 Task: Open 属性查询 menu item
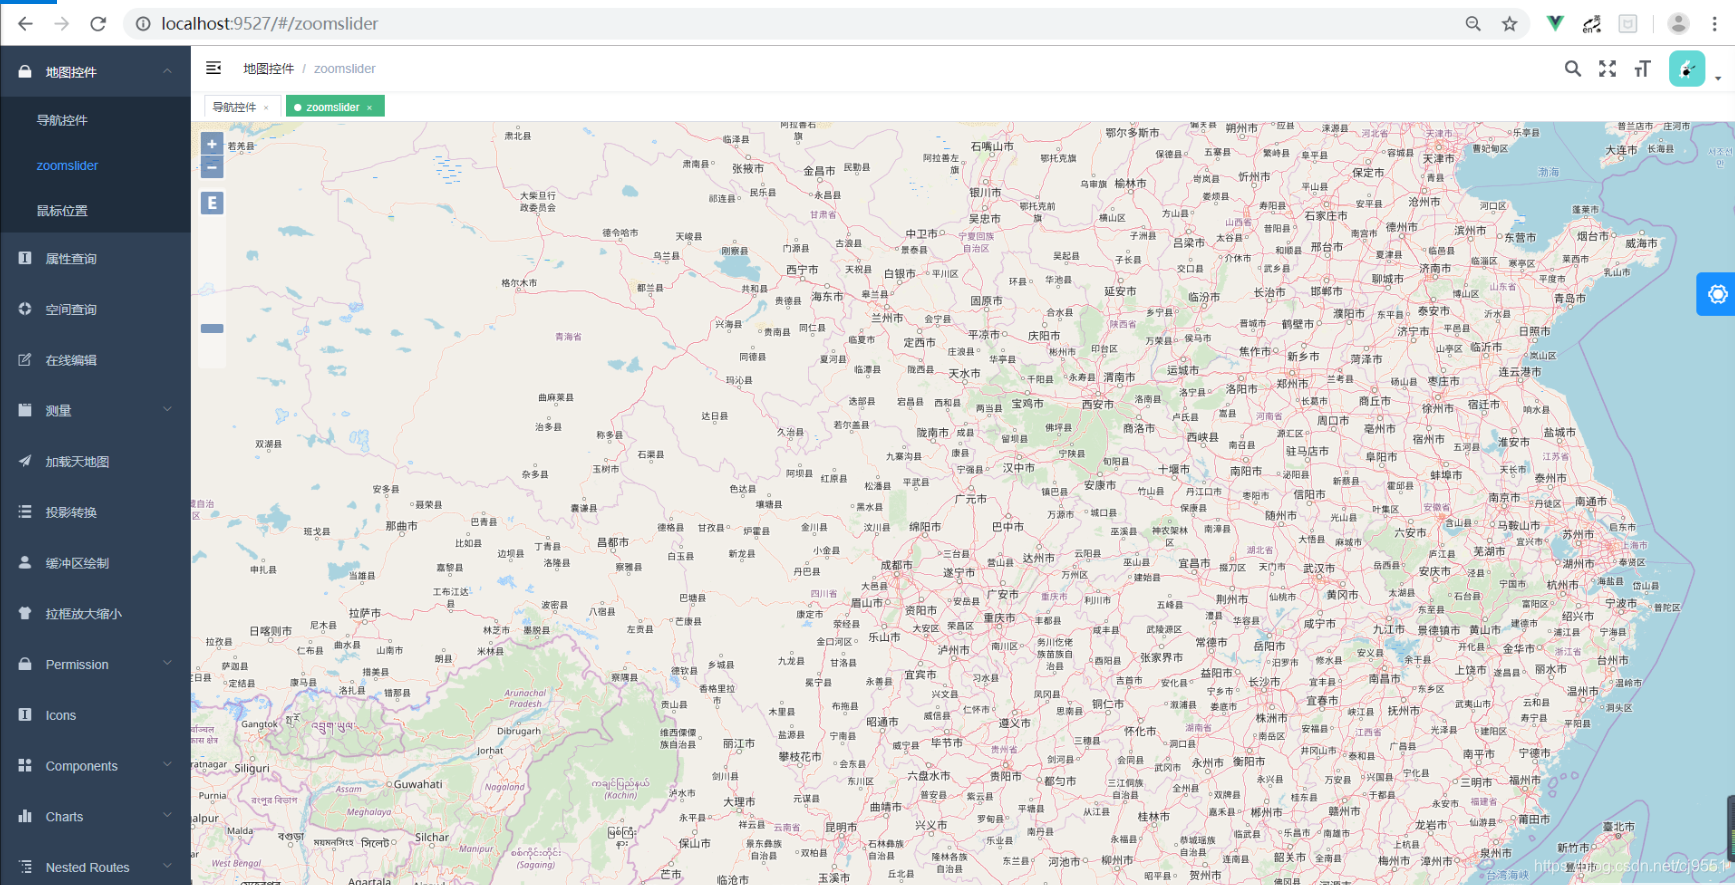point(95,258)
